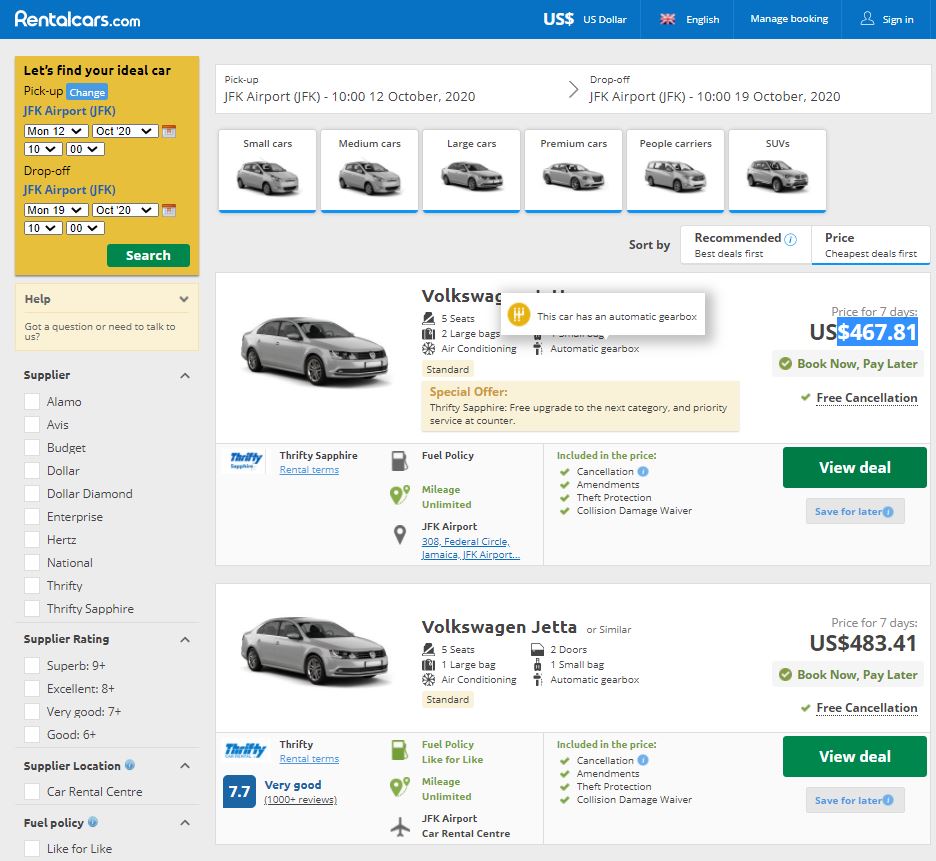The width and height of the screenshot is (936, 861).
Task: Click the 7.7 rating badge
Action: click(239, 791)
